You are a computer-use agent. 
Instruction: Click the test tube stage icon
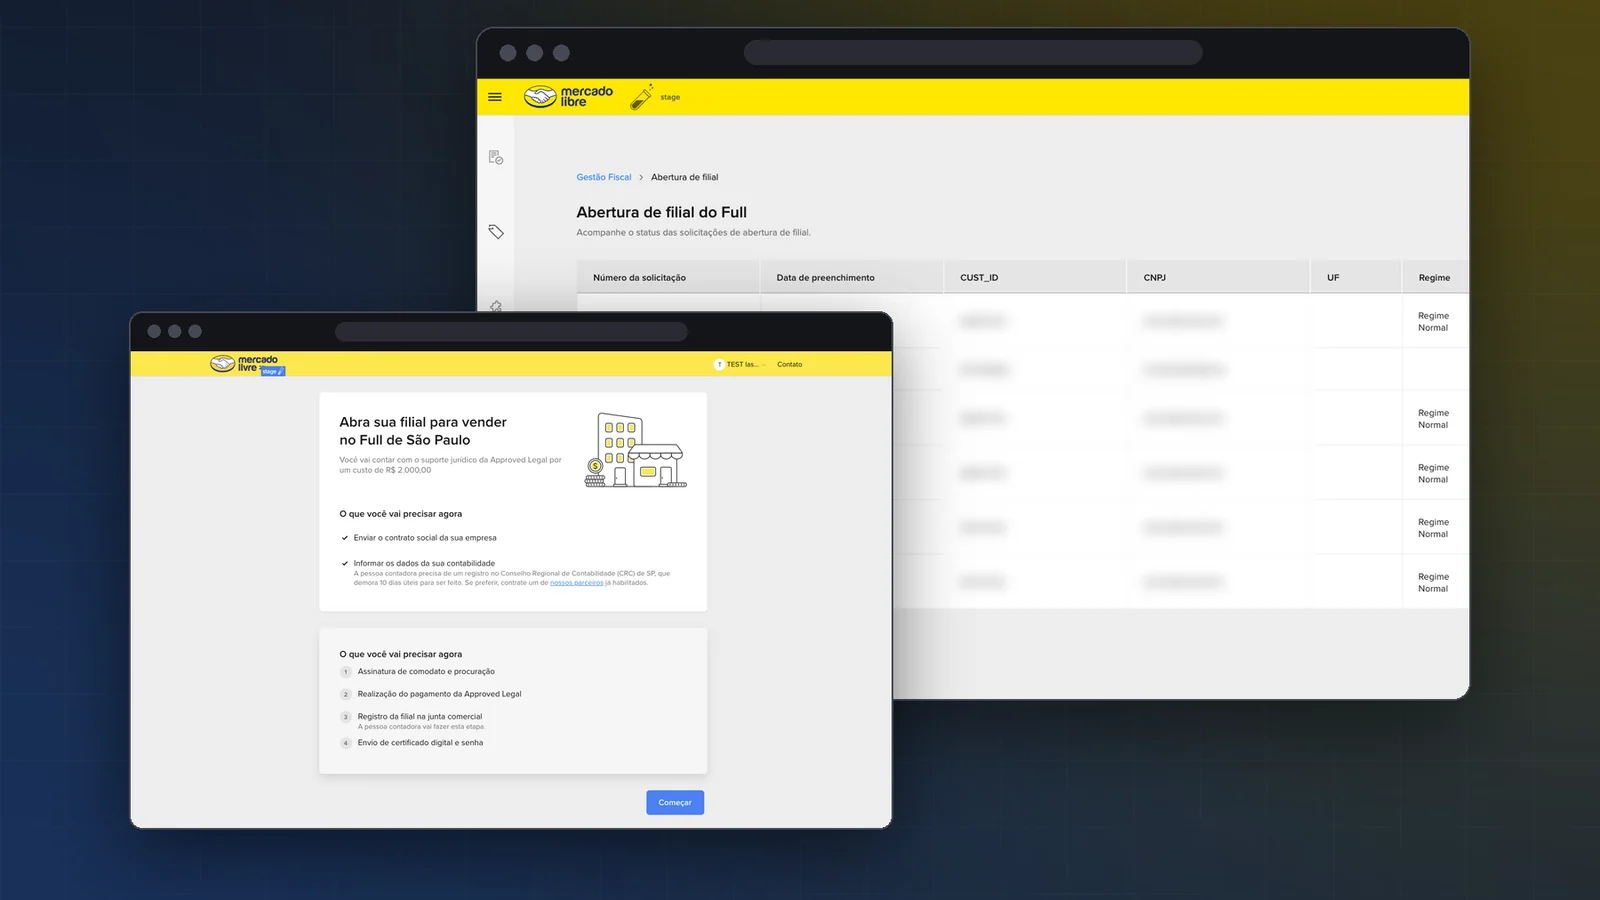click(x=642, y=97)
